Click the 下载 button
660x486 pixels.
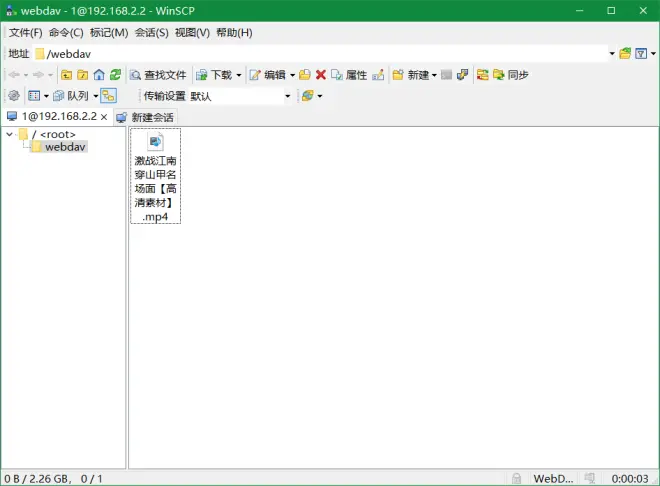point(214,75)
